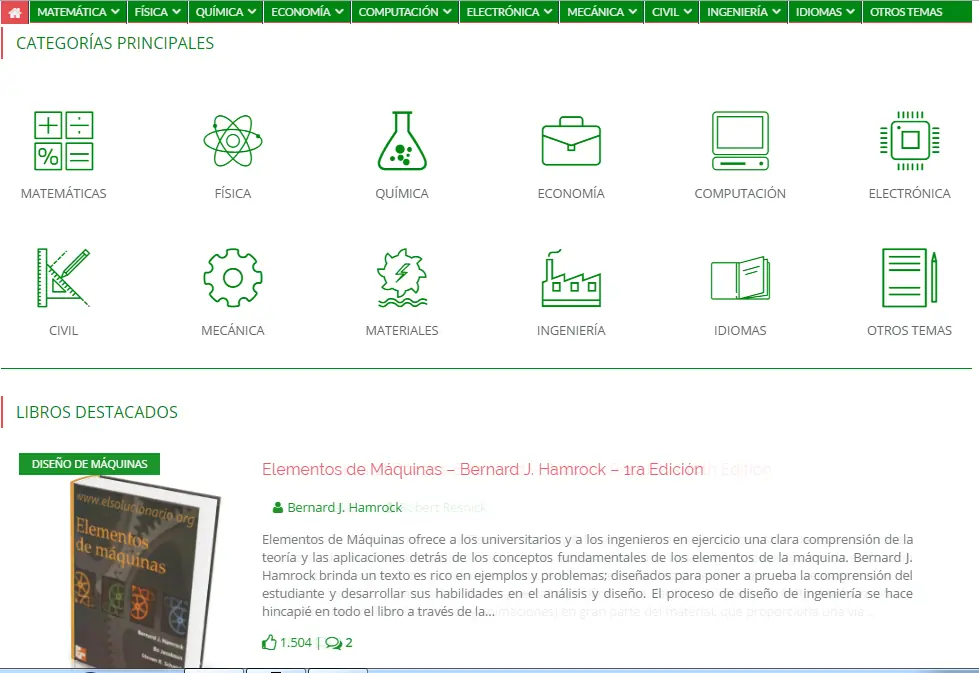Expand the Electrónica dropdown menu

tap(509, 12)
